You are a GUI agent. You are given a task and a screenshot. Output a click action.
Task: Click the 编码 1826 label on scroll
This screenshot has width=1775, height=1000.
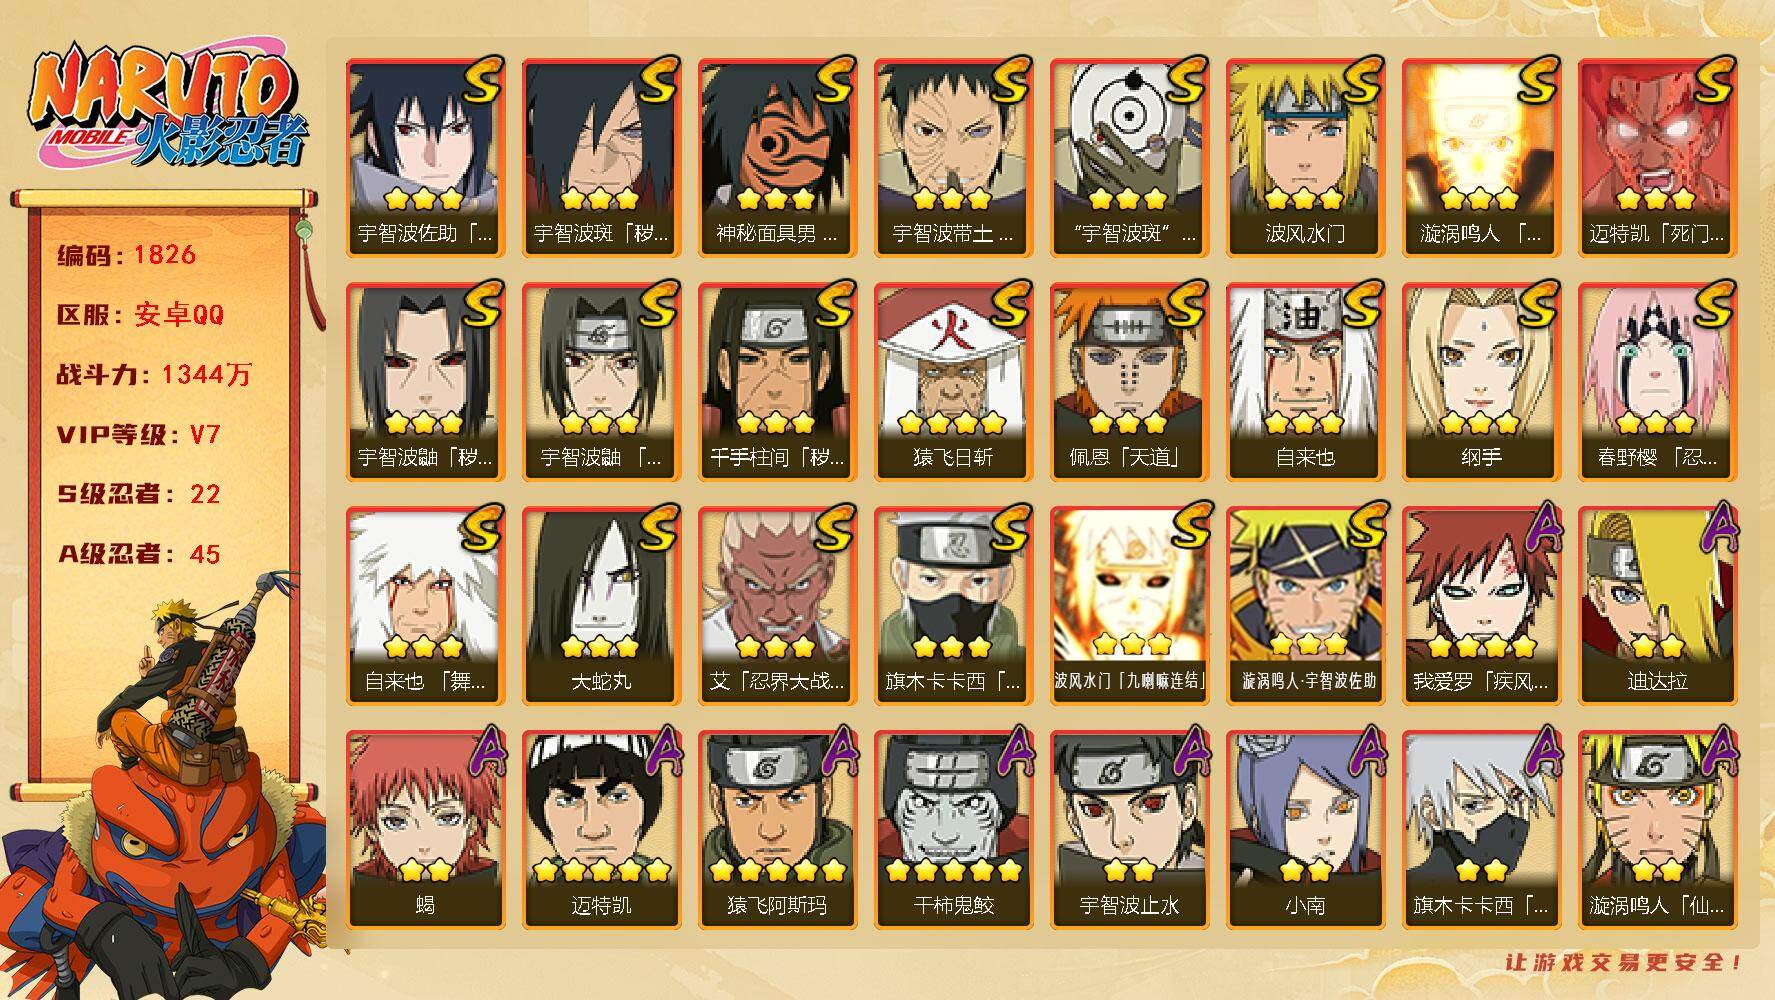(x=126, y=255)
